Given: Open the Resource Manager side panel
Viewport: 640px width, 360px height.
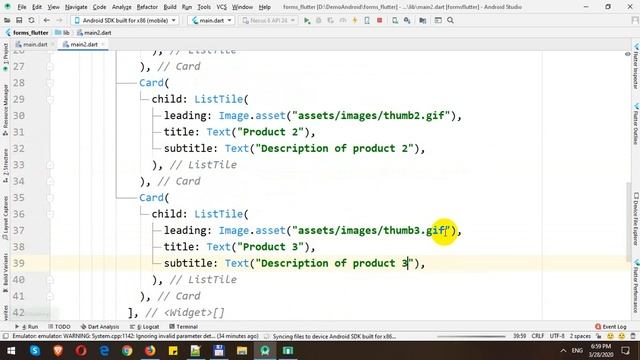Looking at the screenshot, I should pos(5,110).
